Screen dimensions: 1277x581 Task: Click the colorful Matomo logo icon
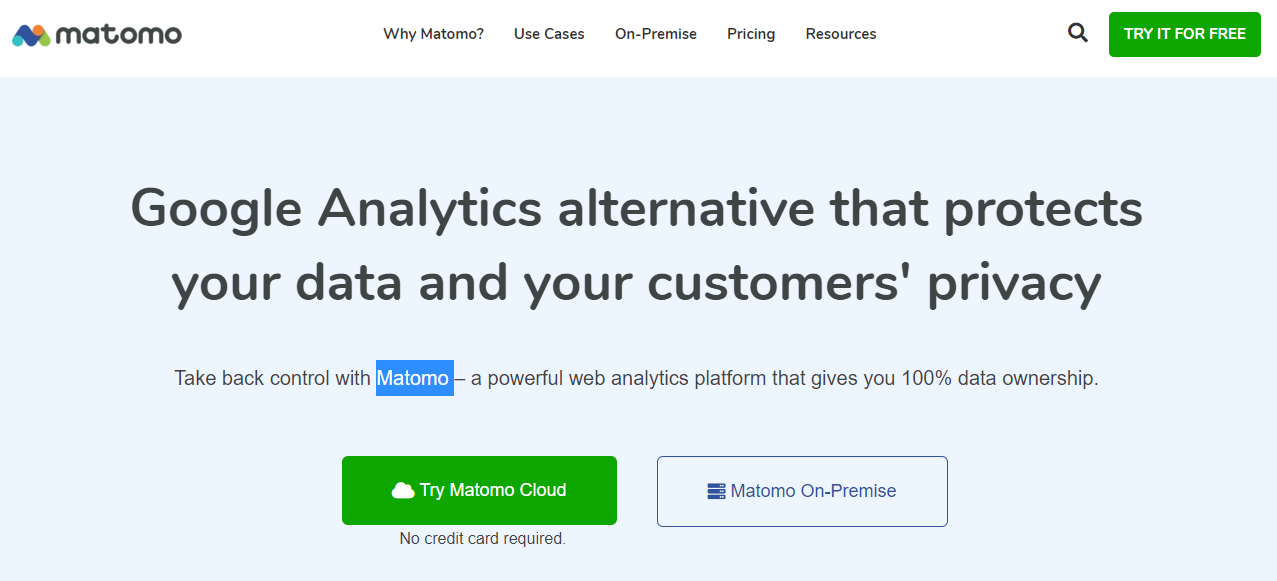31,35
